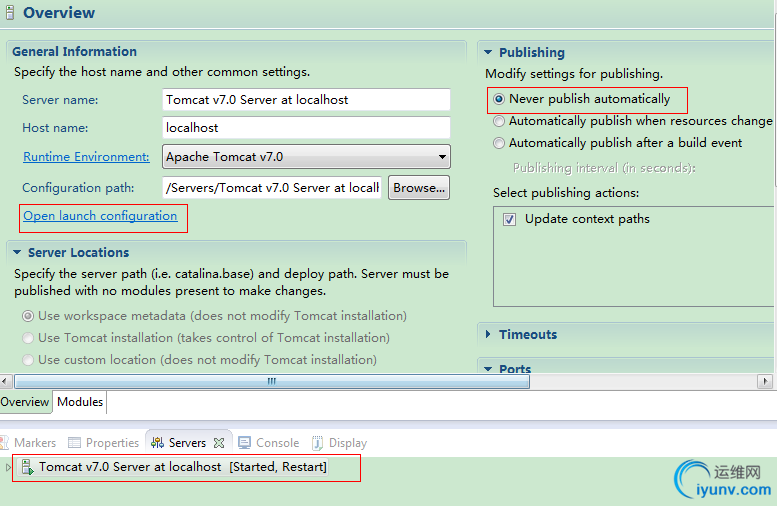Screen dimensions: 777x506
Task: Click the Markers view icon
Action: pyautogui.click(x=4, y=443)
